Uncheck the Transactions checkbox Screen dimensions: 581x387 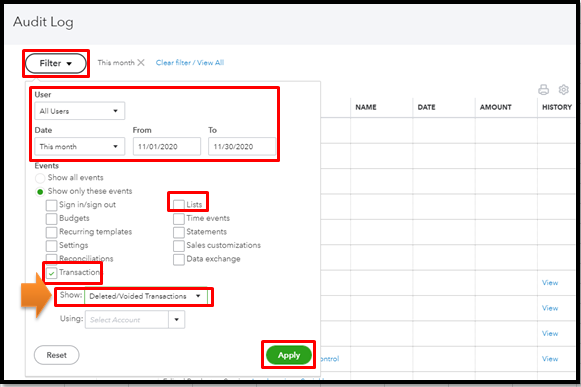click(x=52, y=273)
